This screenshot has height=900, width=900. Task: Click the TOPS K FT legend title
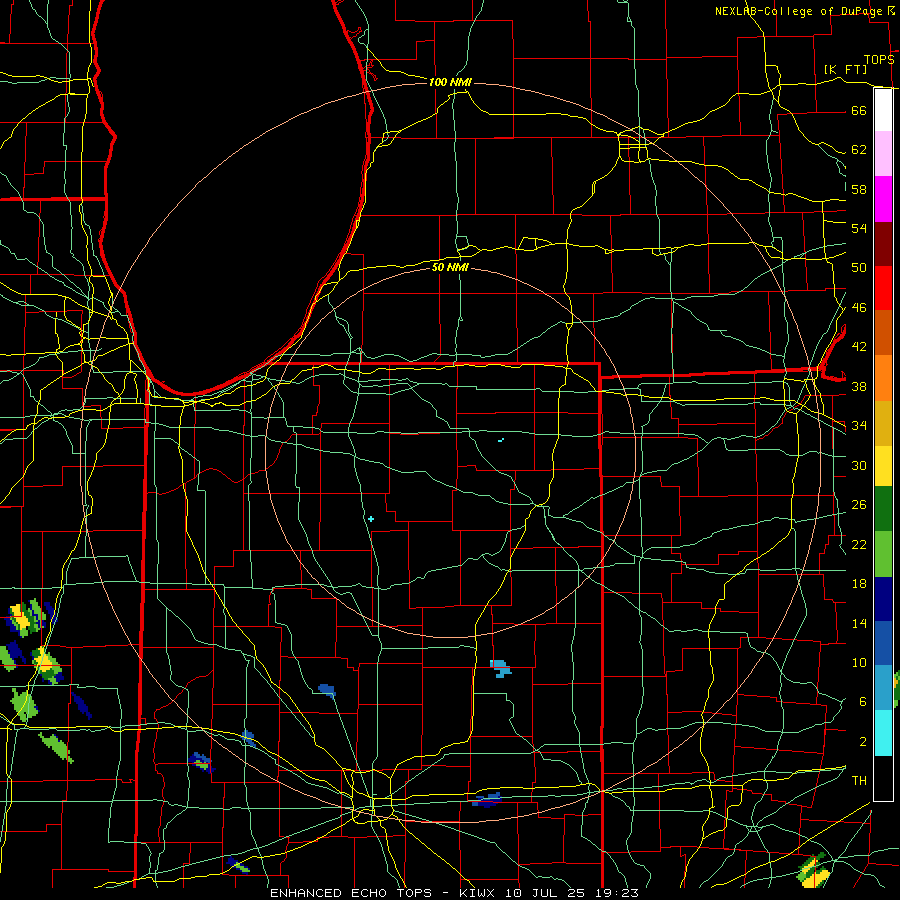click(x=859, y=64)
